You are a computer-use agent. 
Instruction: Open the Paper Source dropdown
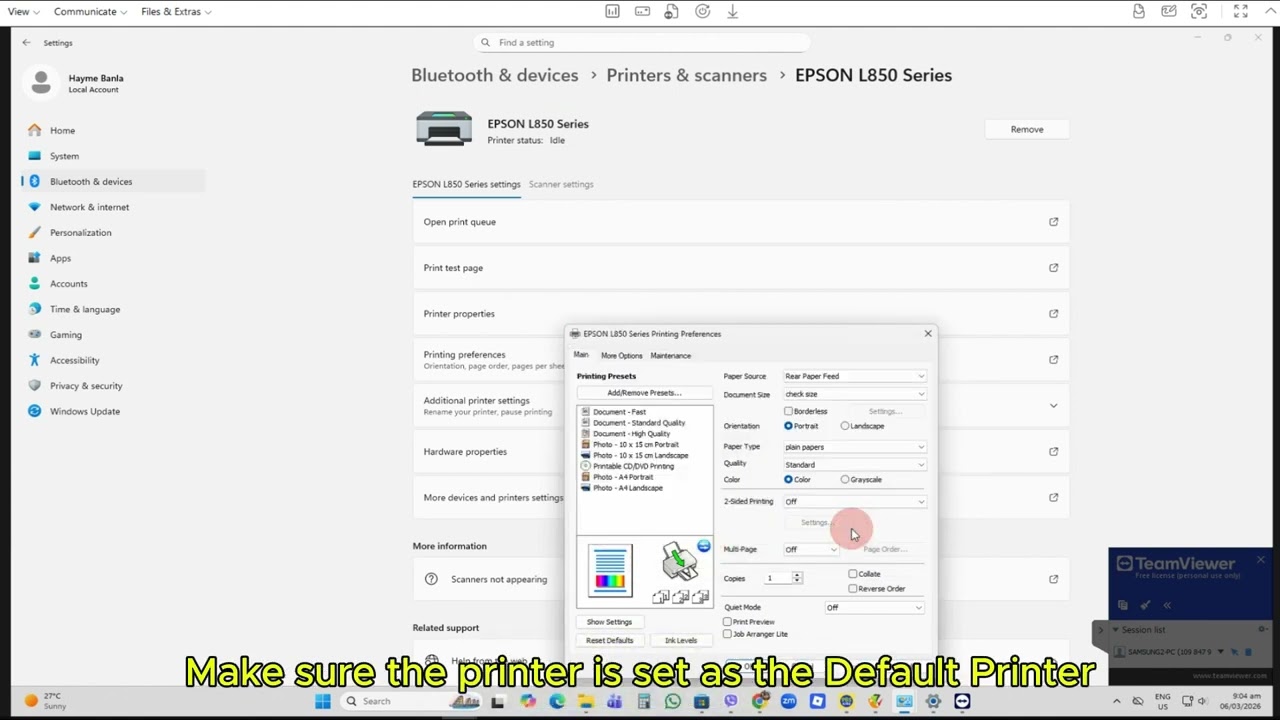point(854,376)
